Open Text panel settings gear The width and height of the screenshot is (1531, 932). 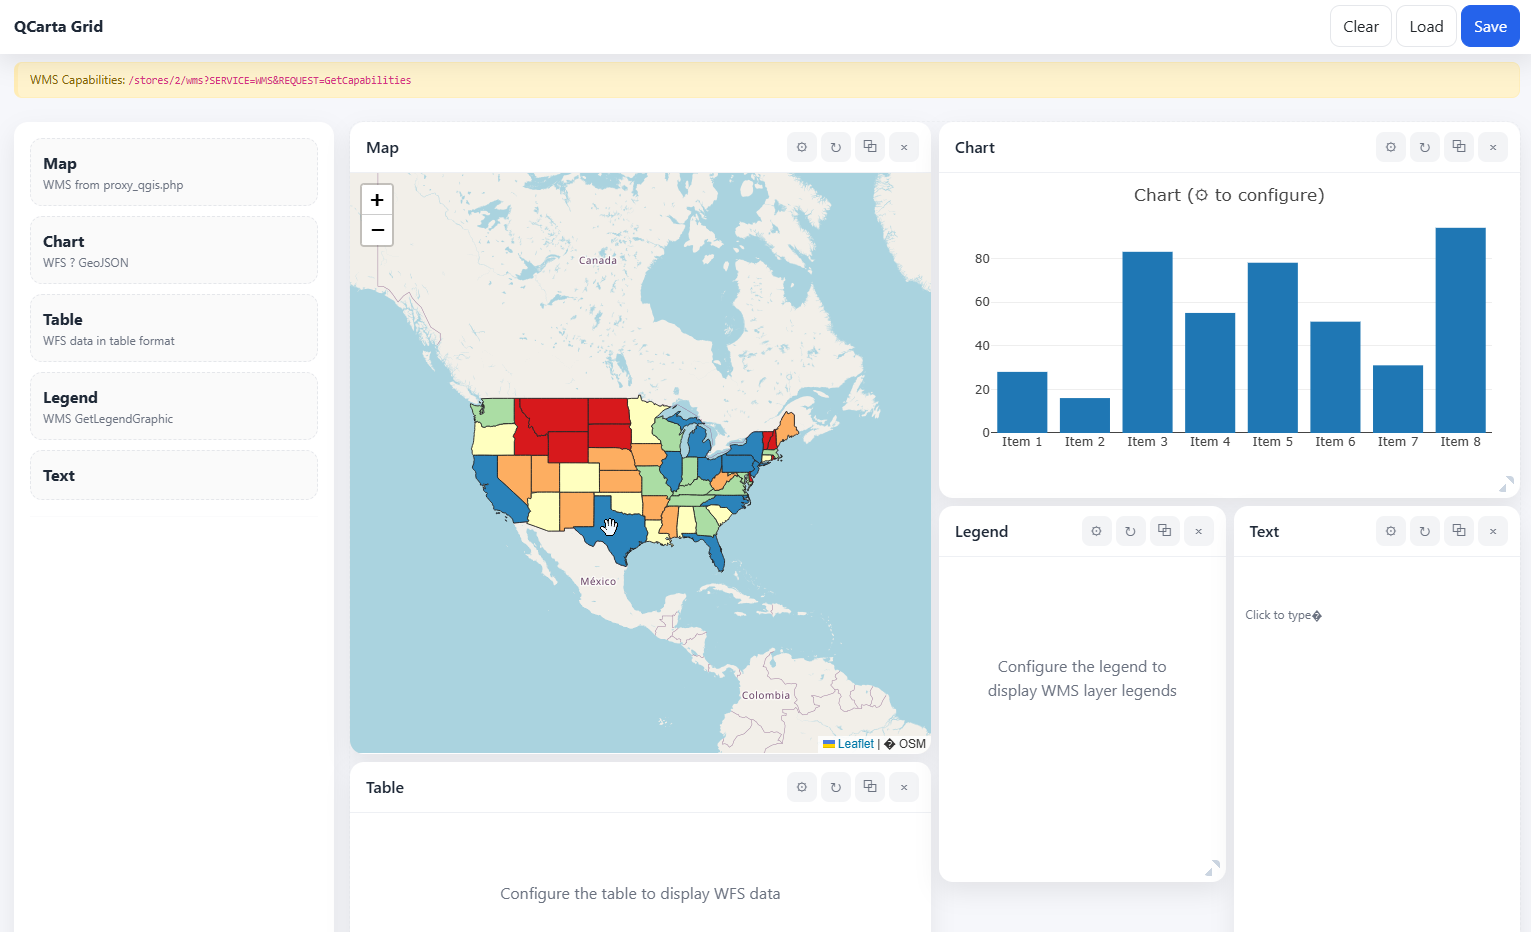pyautogui.click(x=1391, y=531)
